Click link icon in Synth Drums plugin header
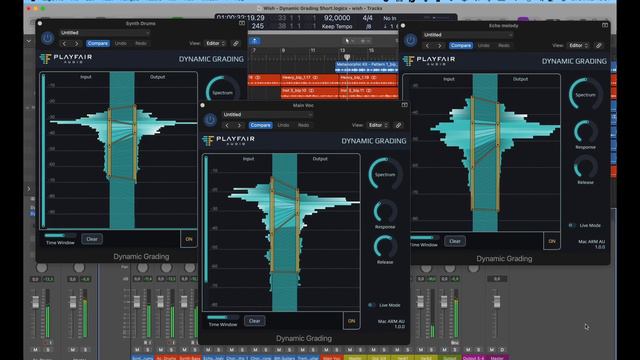Image resolution: width=640 pixels, height=360 pixels. pos(236,43)
